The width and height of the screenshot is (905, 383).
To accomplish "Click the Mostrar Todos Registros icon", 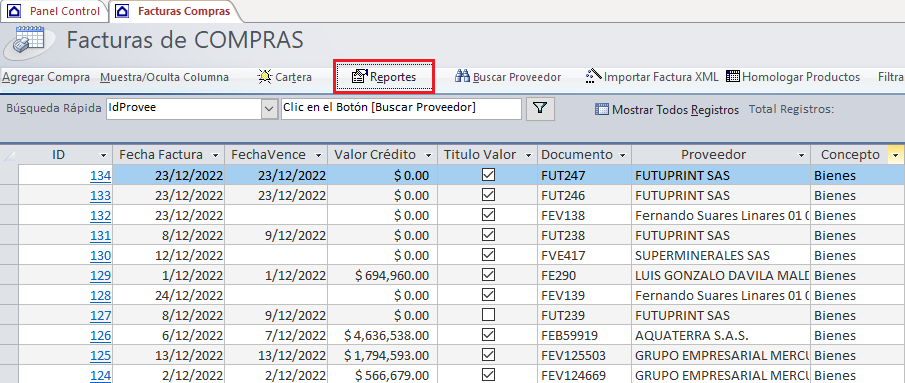I will coord(601,109).
